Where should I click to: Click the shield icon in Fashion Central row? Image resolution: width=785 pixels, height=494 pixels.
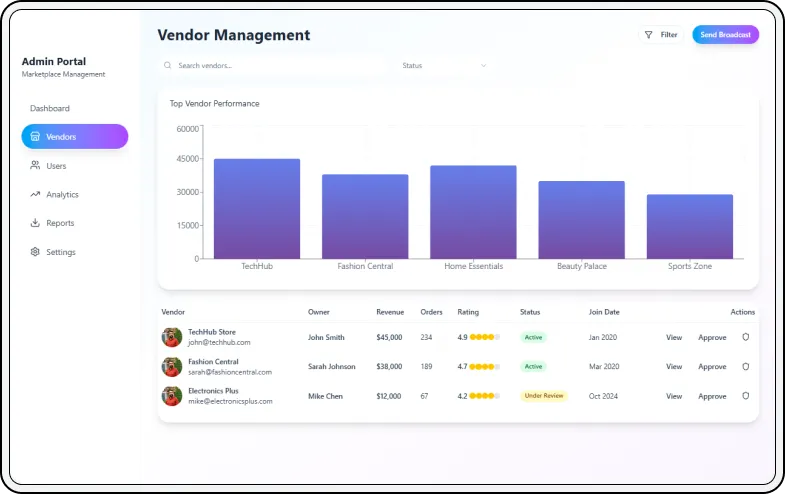tap(745, 366)
